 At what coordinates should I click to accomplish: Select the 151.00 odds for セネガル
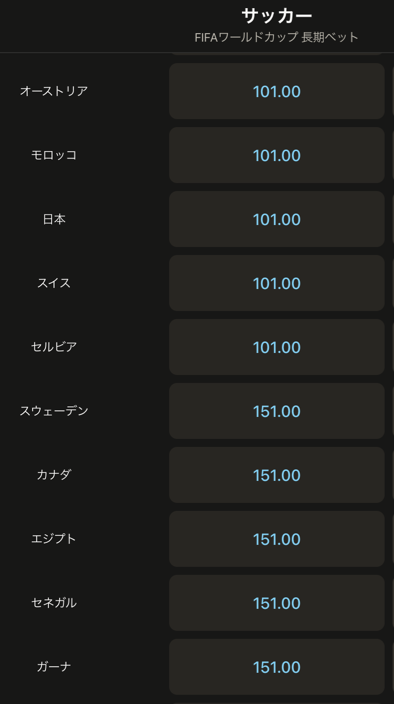pos(276,603)
